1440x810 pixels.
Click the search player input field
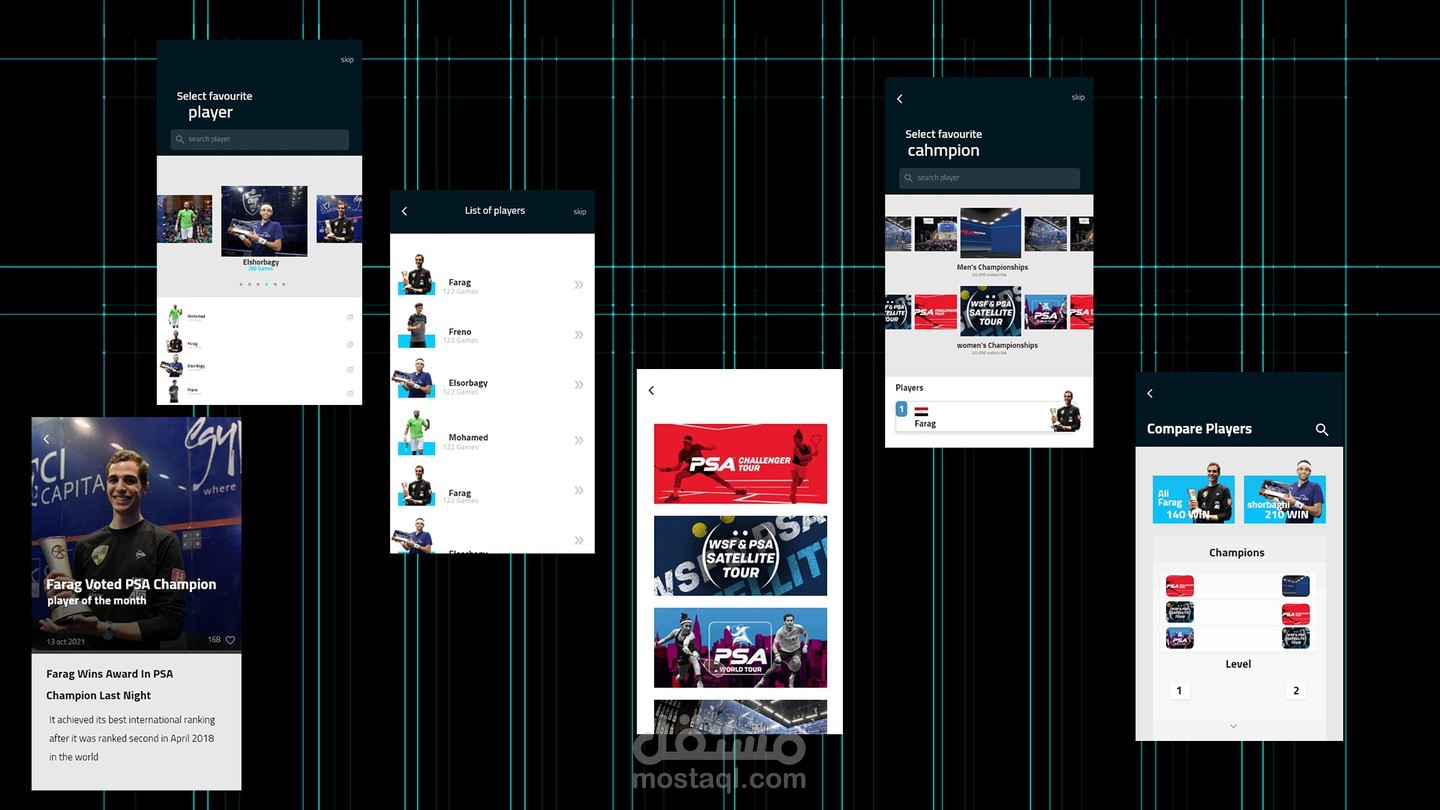(x=259, y=139)
